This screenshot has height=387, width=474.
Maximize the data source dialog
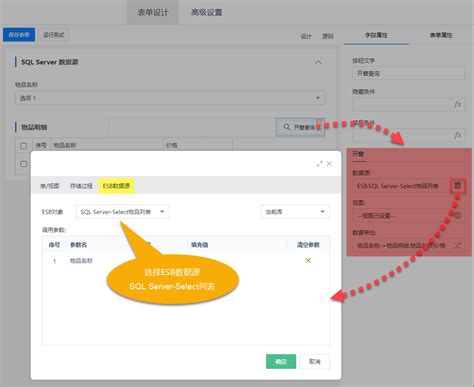pyautogui.click(x=320, y=164)
